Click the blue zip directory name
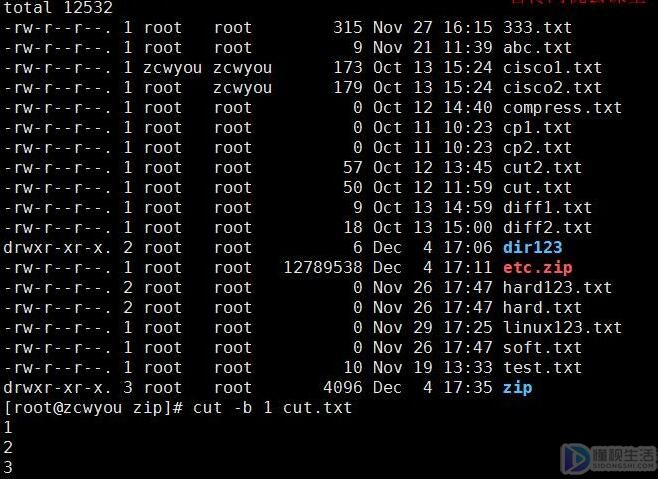 (x=517, y=388)
